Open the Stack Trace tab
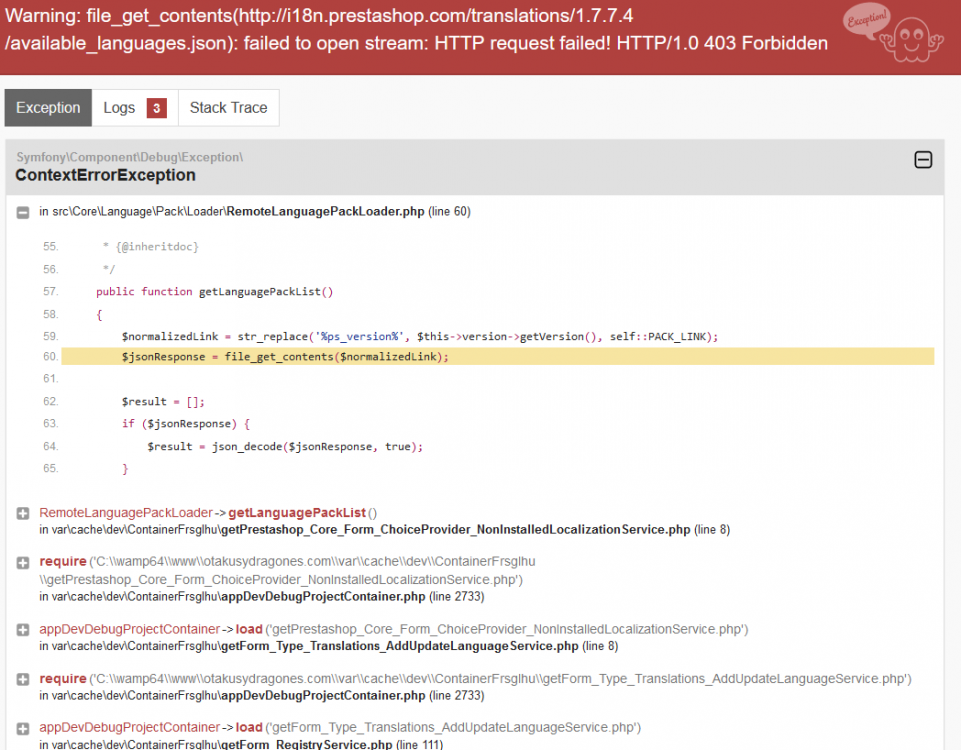 [x=229, y=108]
